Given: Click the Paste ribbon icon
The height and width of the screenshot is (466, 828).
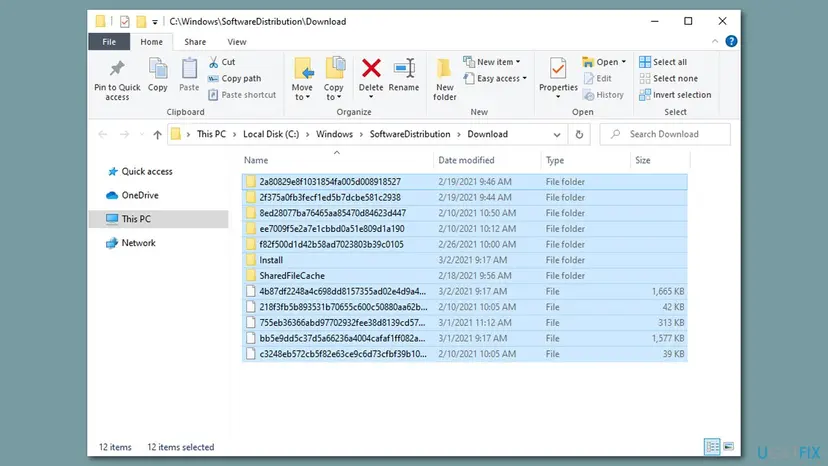Looking at the screenshot, I should (189, 75).
